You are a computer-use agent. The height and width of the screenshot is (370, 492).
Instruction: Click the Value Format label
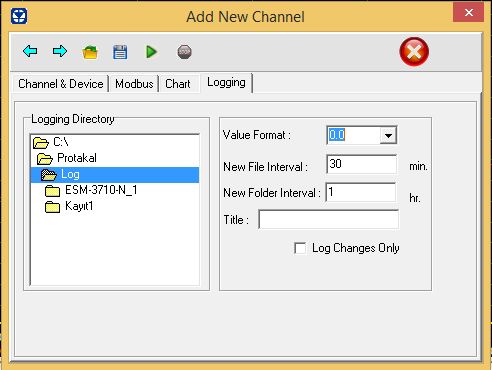pos(257,135)
